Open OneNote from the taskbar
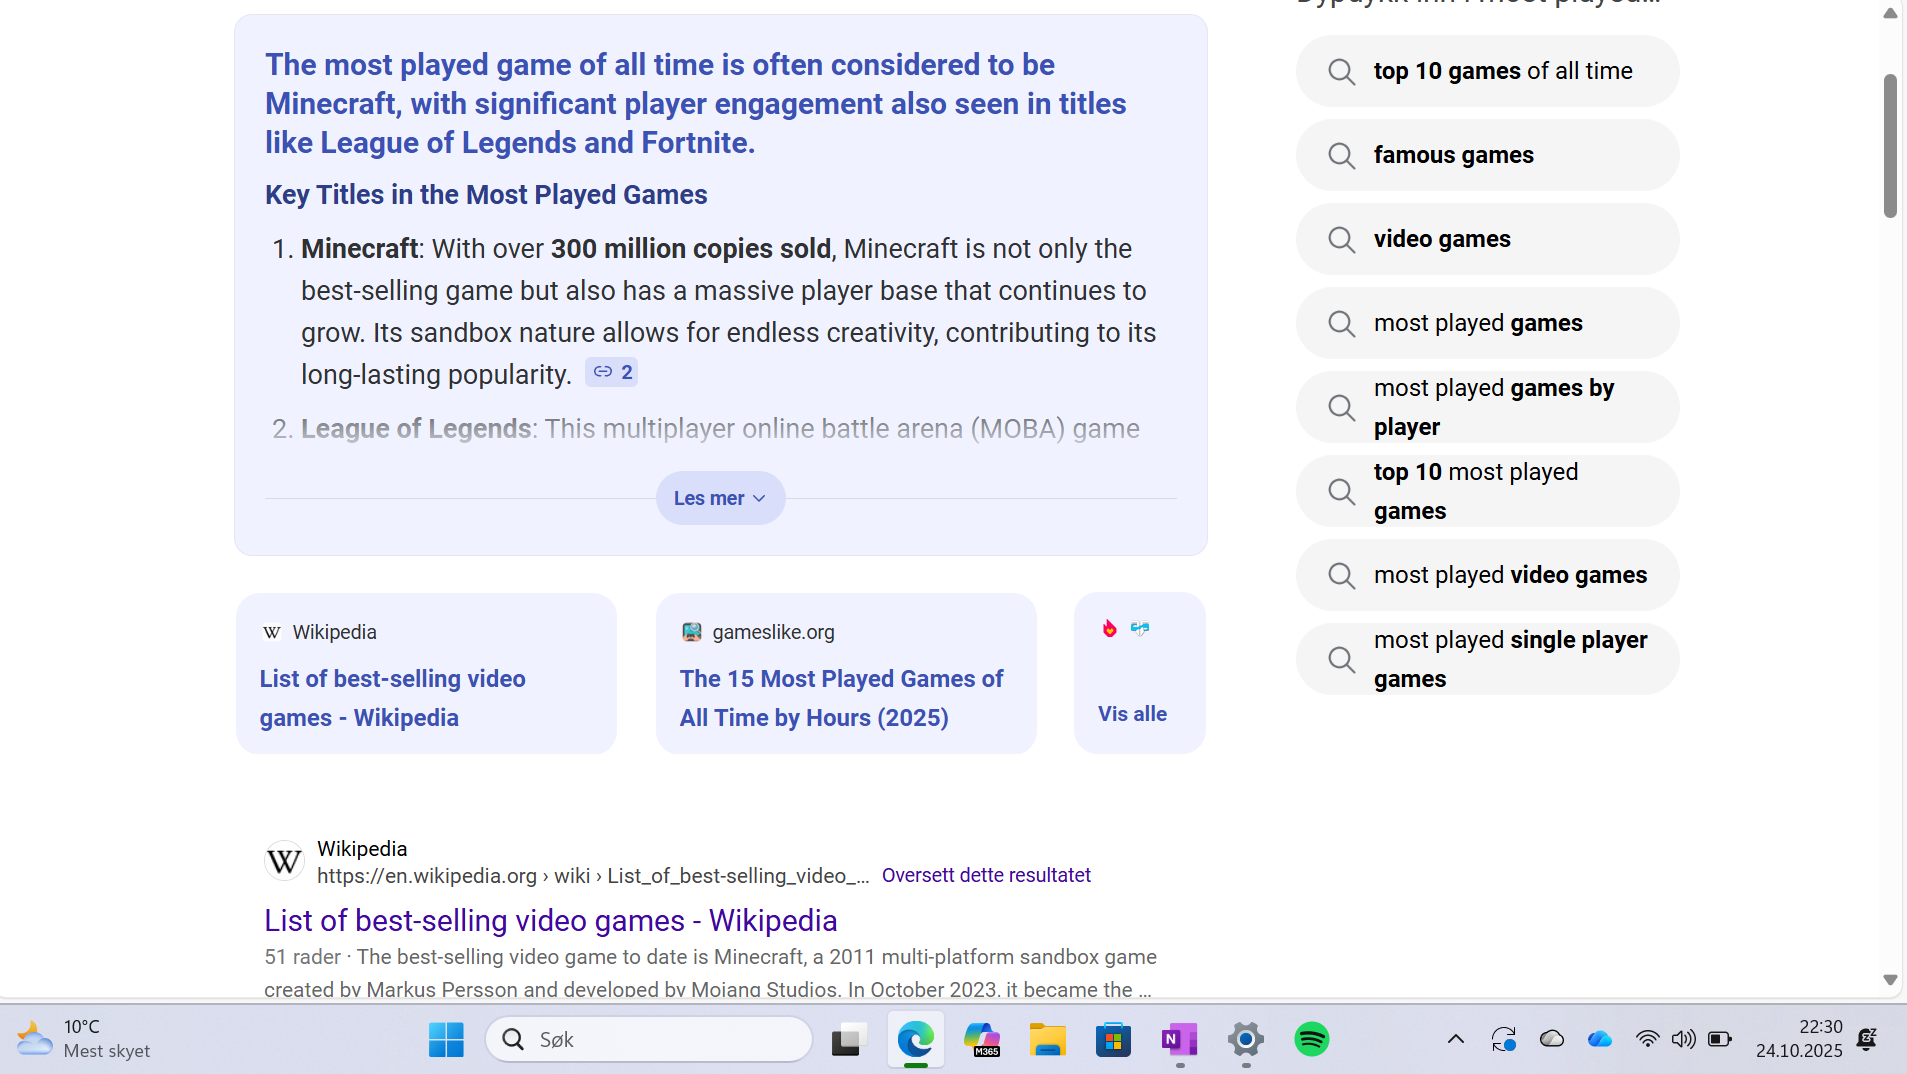This screenshot has width=1907, height=1074. click(x=1180, y=1040)
